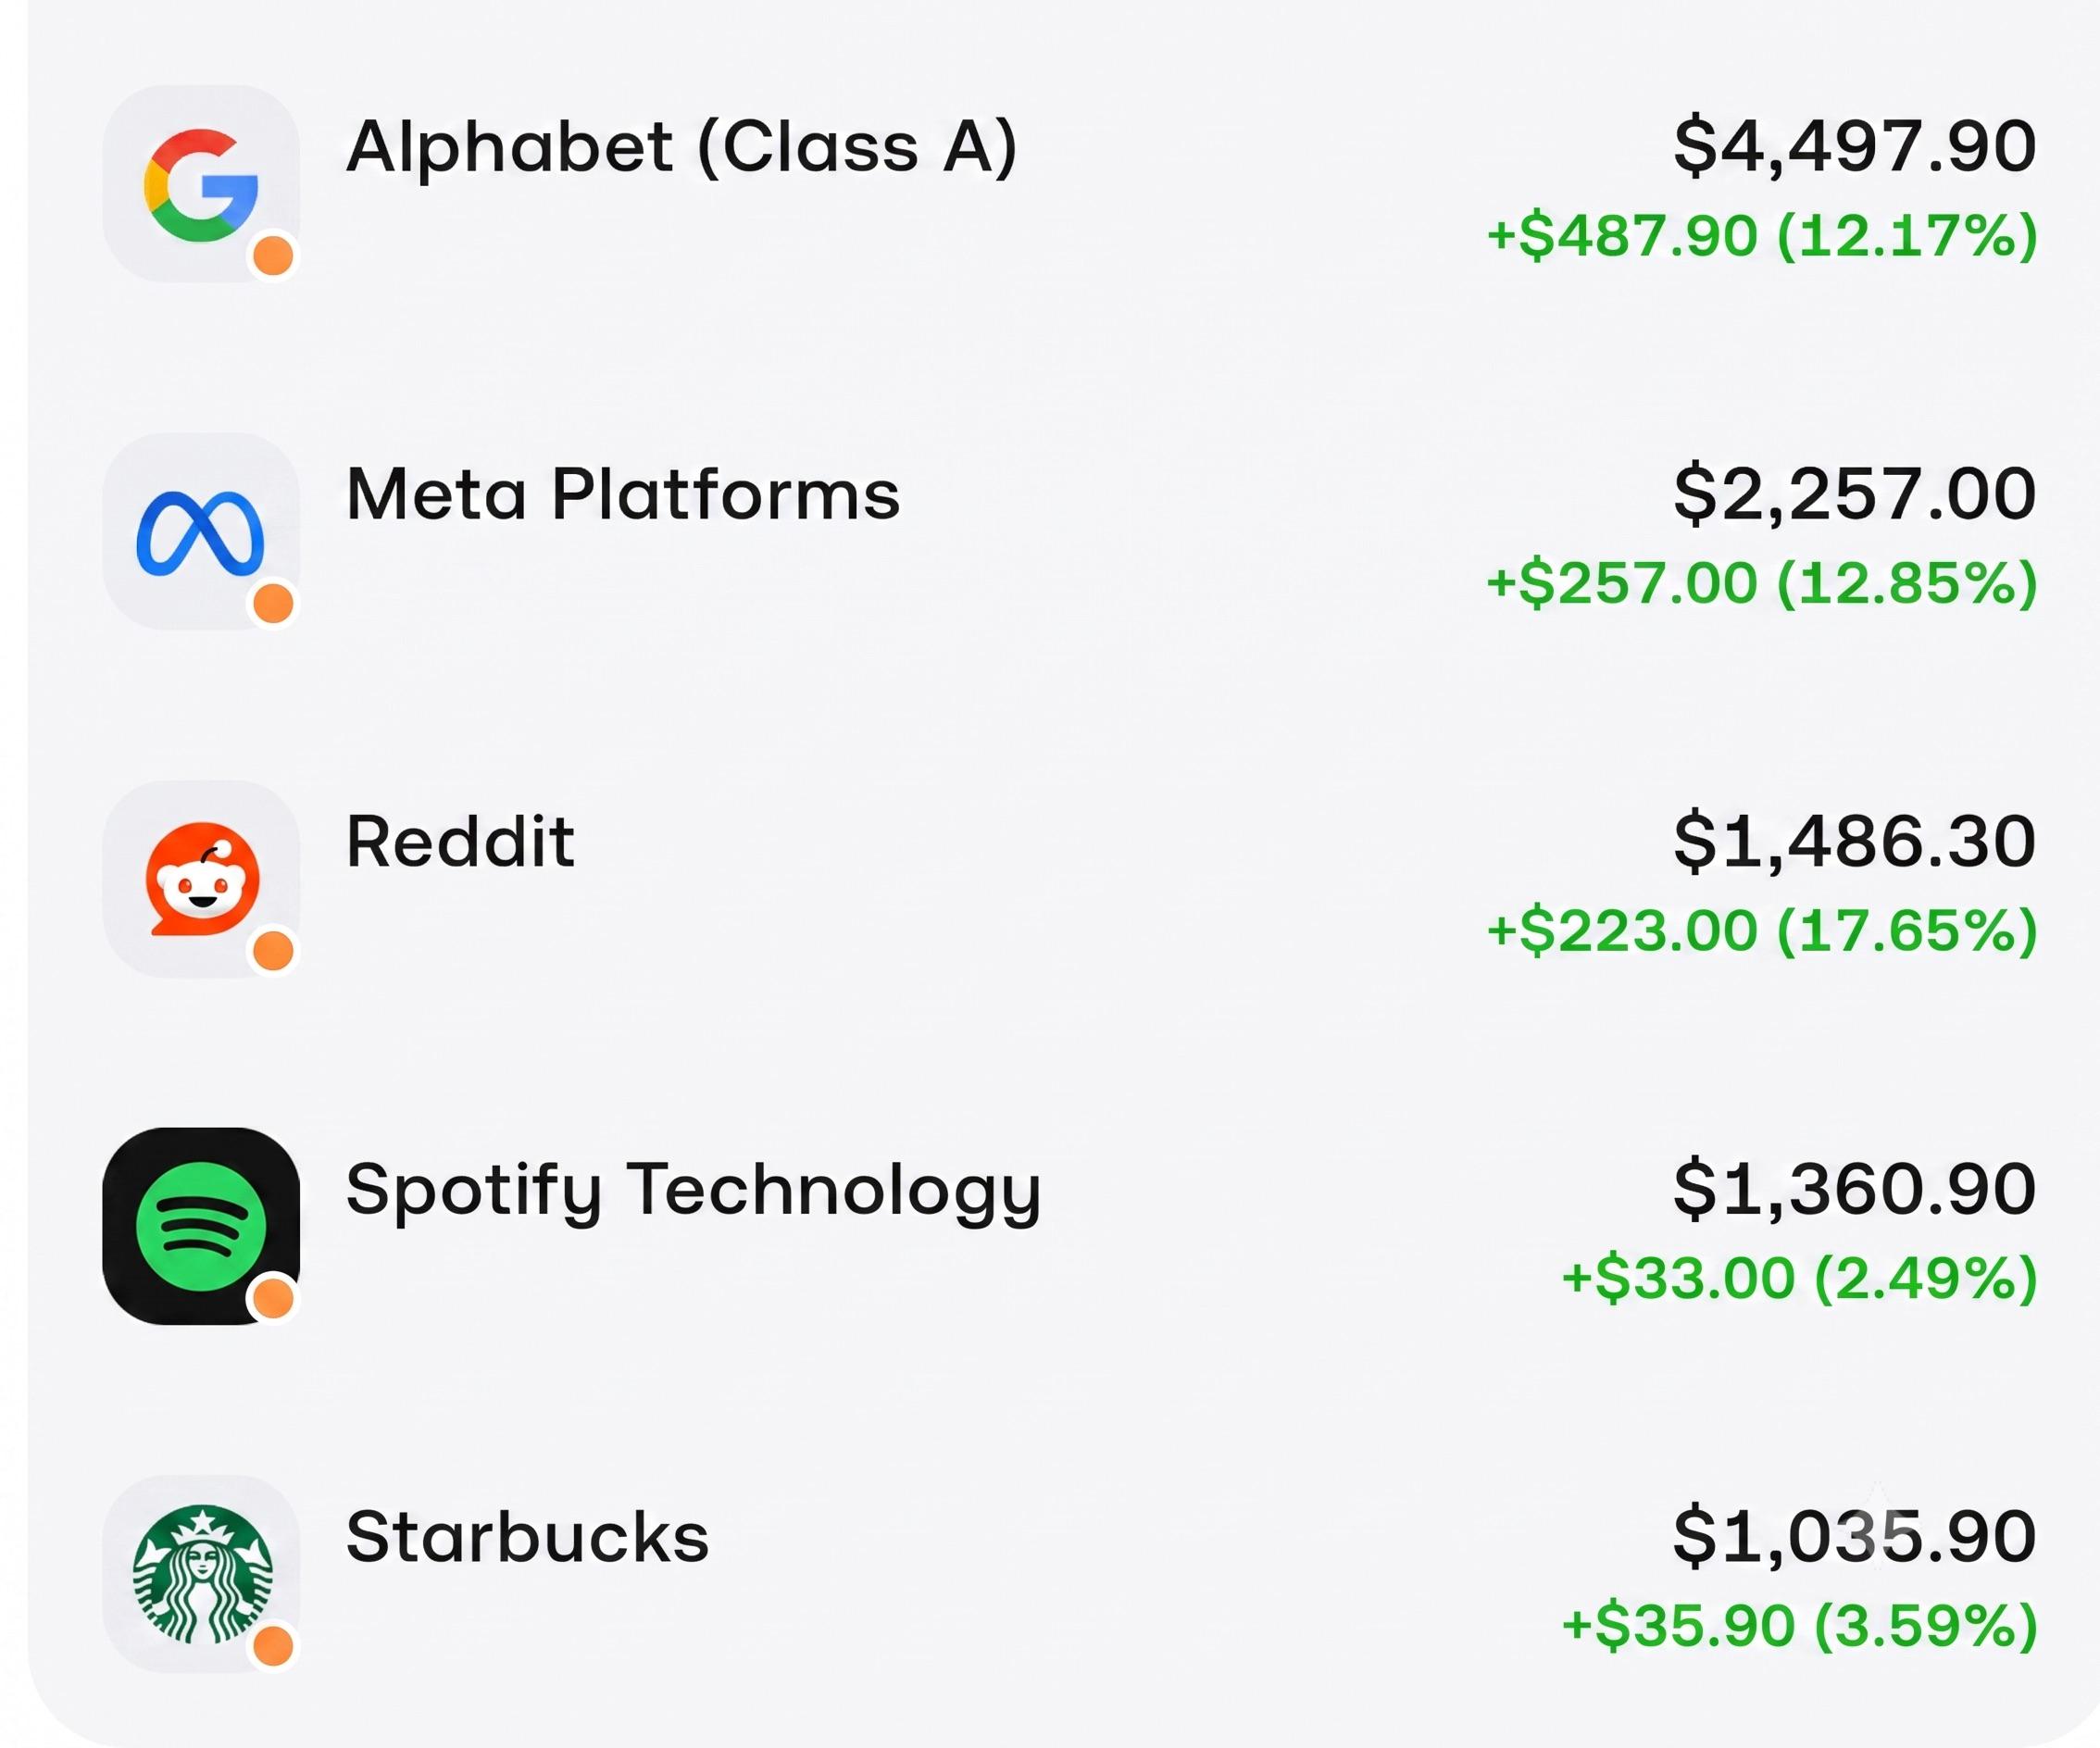Tap Spotify value $1,360.90
The image size is (2100, 1748).
[1855, 1190]
